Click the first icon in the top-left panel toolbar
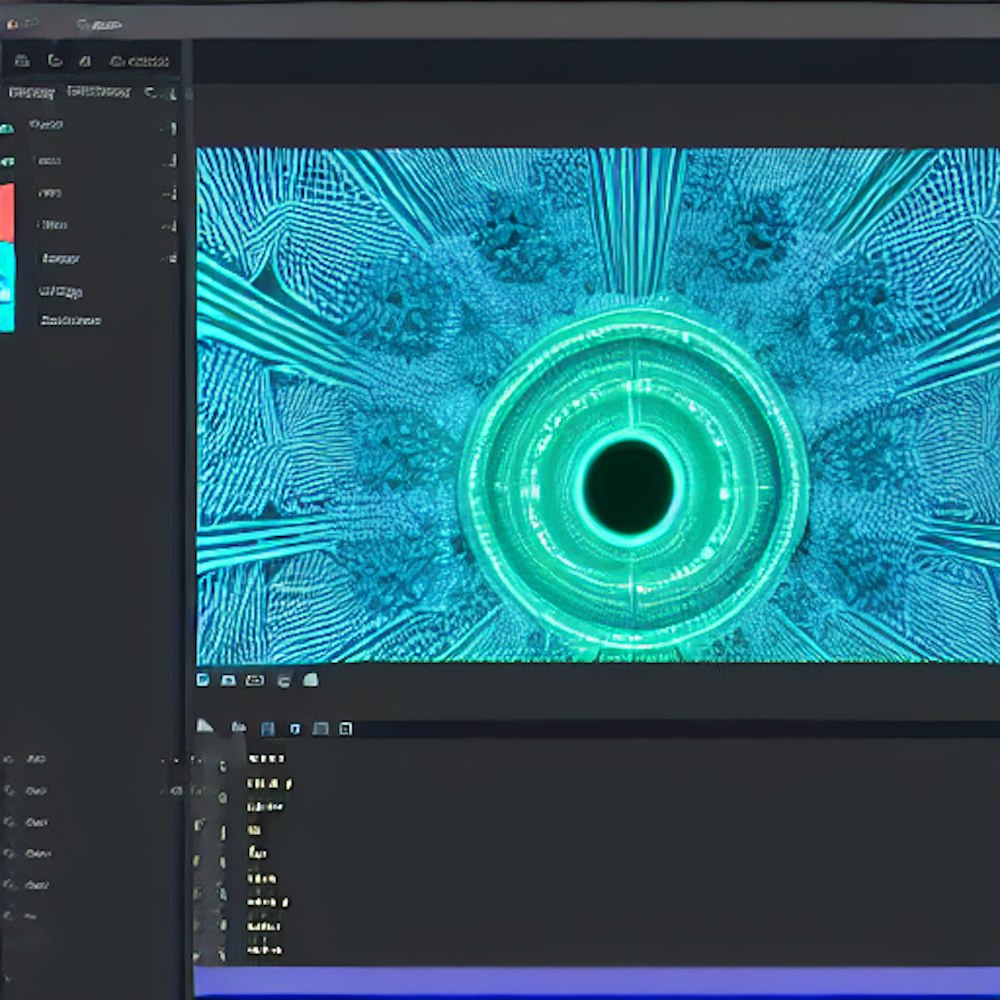The height and width of the screenshot is (1000, 1000). click(x=21, y=61)
